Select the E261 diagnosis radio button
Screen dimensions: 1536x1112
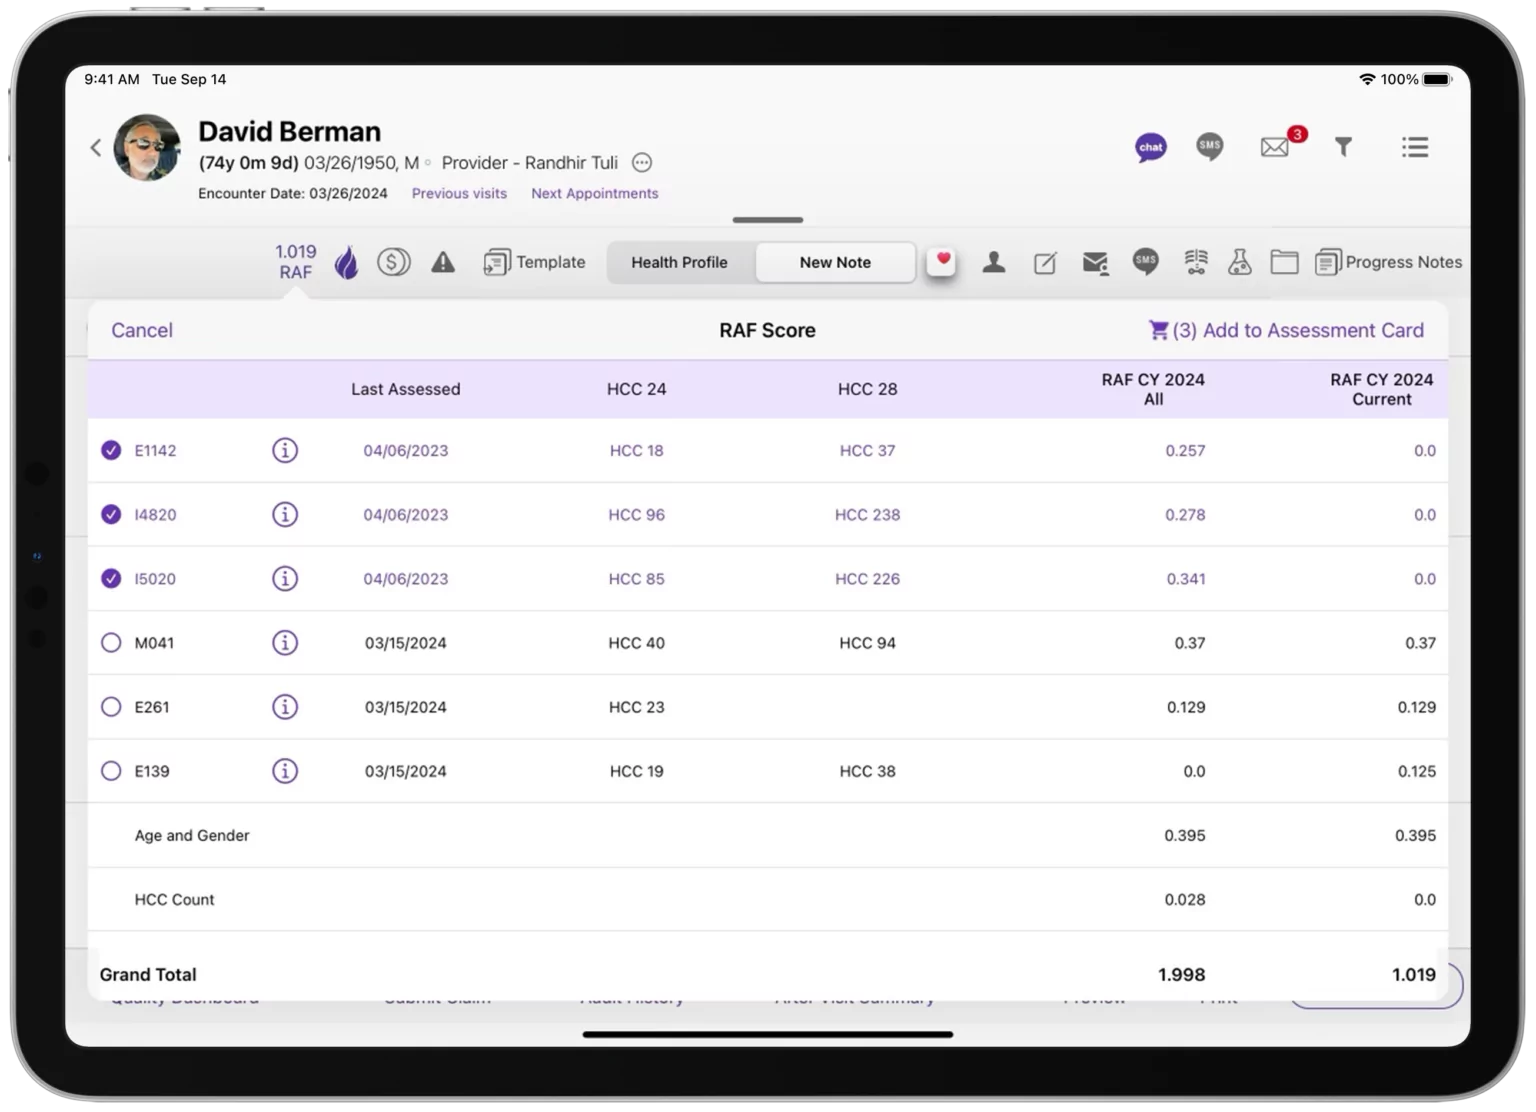pyautogui.click(x=111, y=707)
